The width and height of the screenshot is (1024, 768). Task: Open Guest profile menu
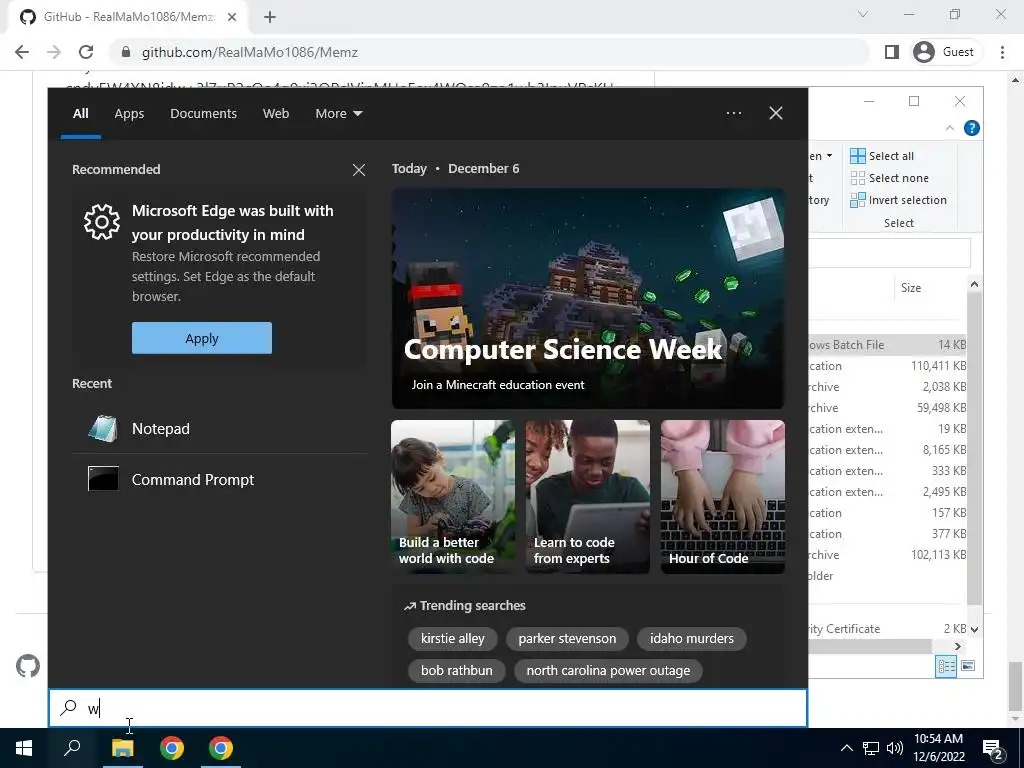(x=944, y=52)
